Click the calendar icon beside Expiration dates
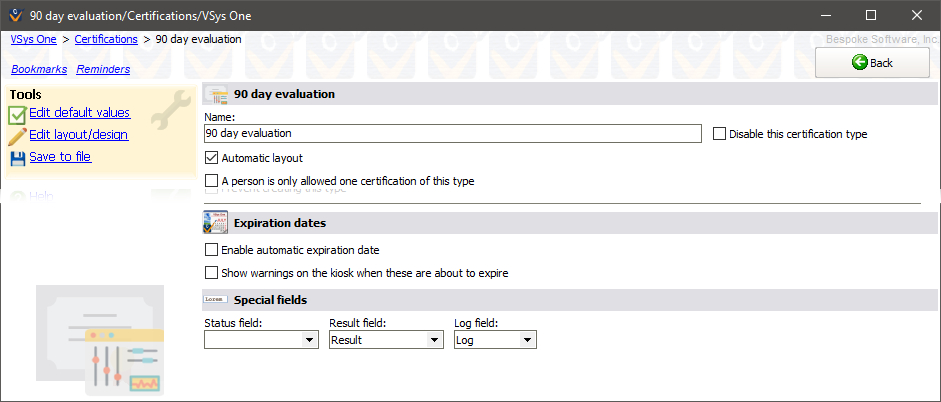The height and width of the screenshot is (402, 941). point(216,223)
